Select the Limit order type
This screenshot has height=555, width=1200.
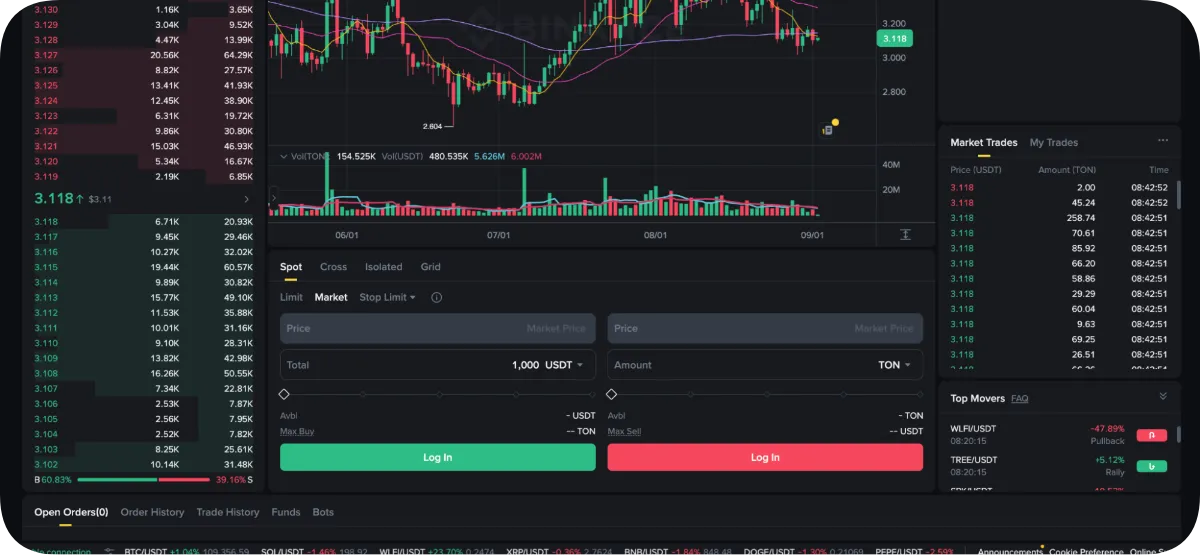(x=291, y=297)
